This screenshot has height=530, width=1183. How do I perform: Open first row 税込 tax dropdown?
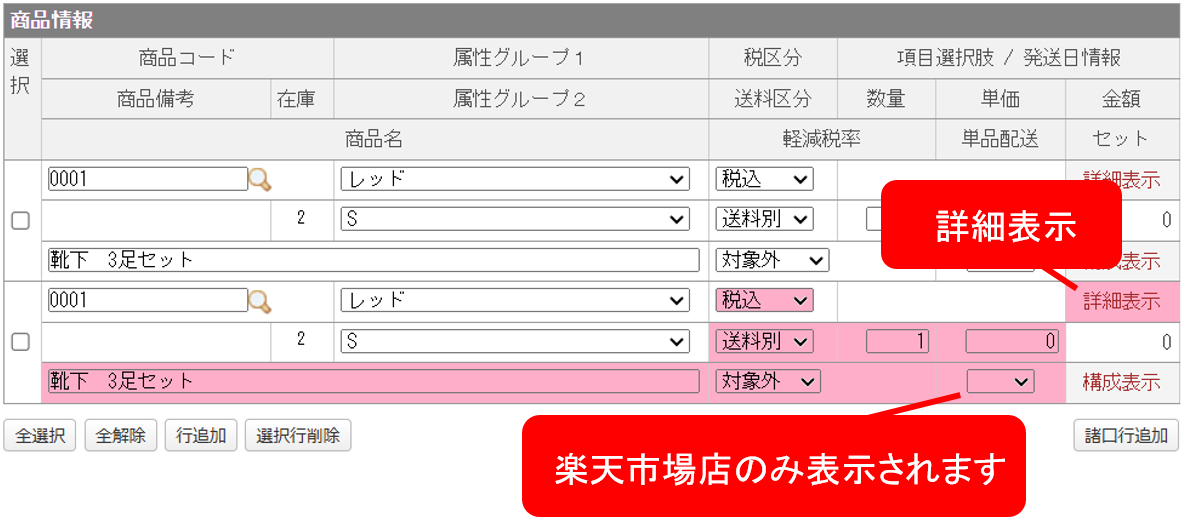pyautogui.click(x=764, y=180)
